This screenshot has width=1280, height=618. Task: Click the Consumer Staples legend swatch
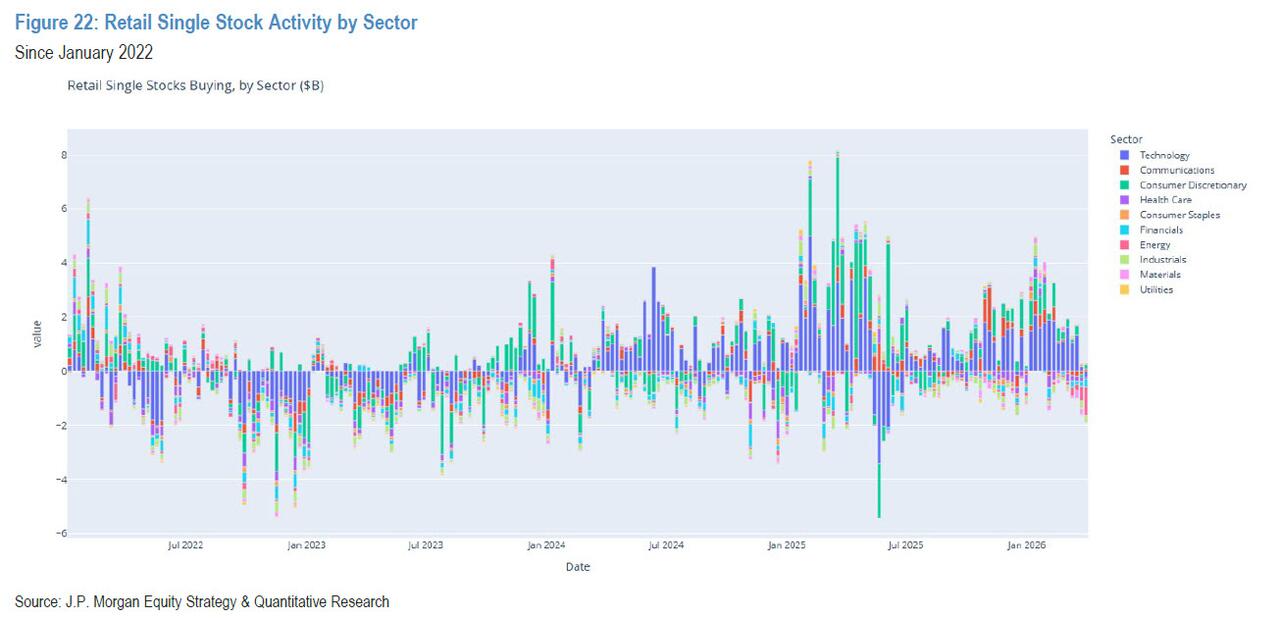coord(1124,215)
